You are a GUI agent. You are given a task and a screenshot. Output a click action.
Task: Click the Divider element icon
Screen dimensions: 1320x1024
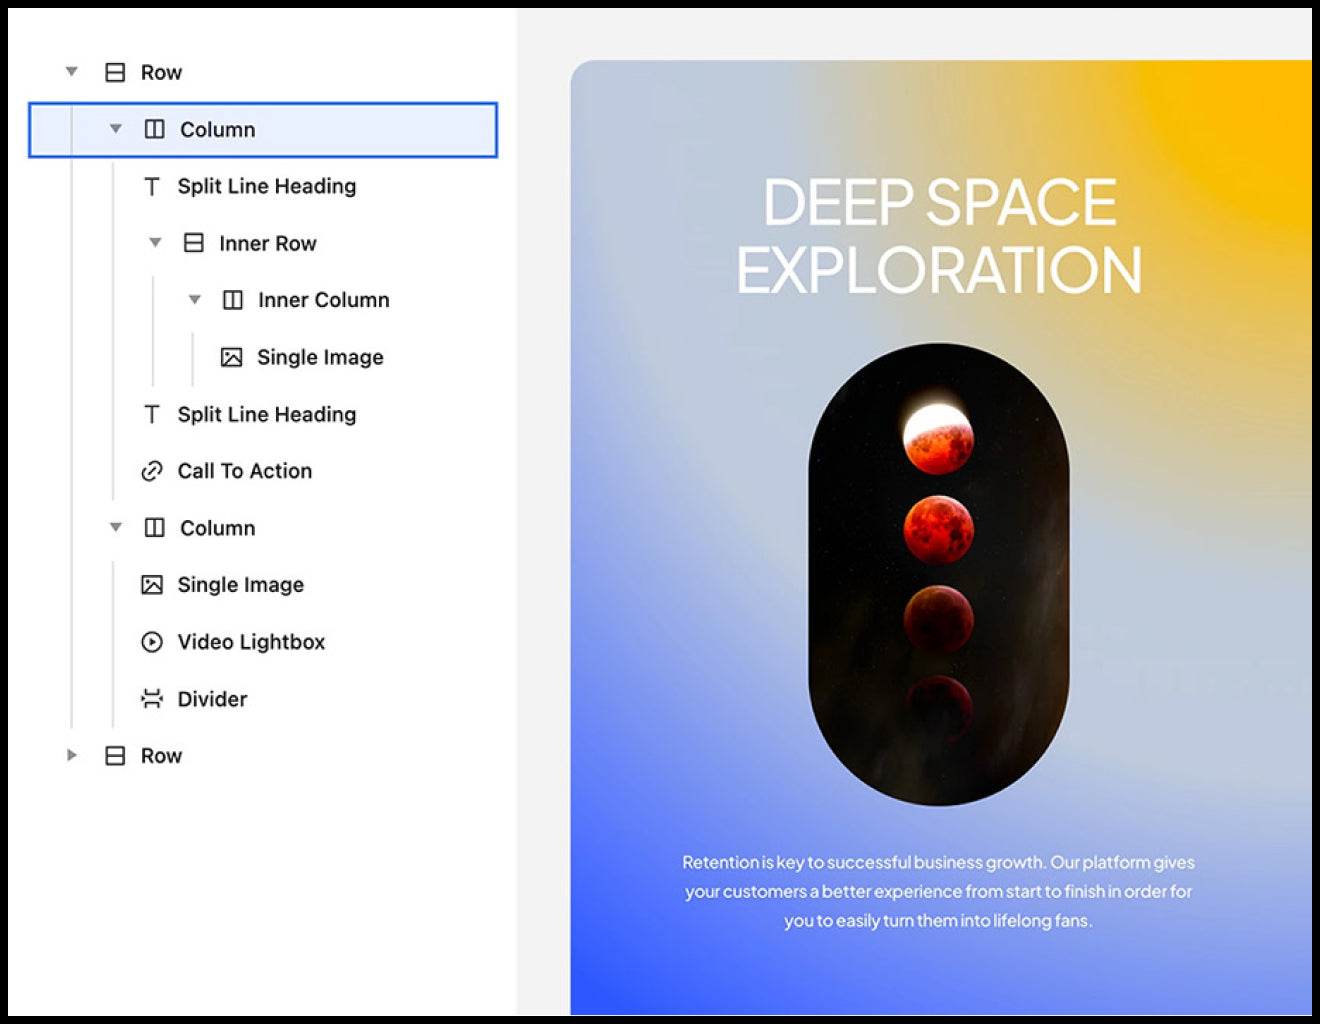point(152,699)
